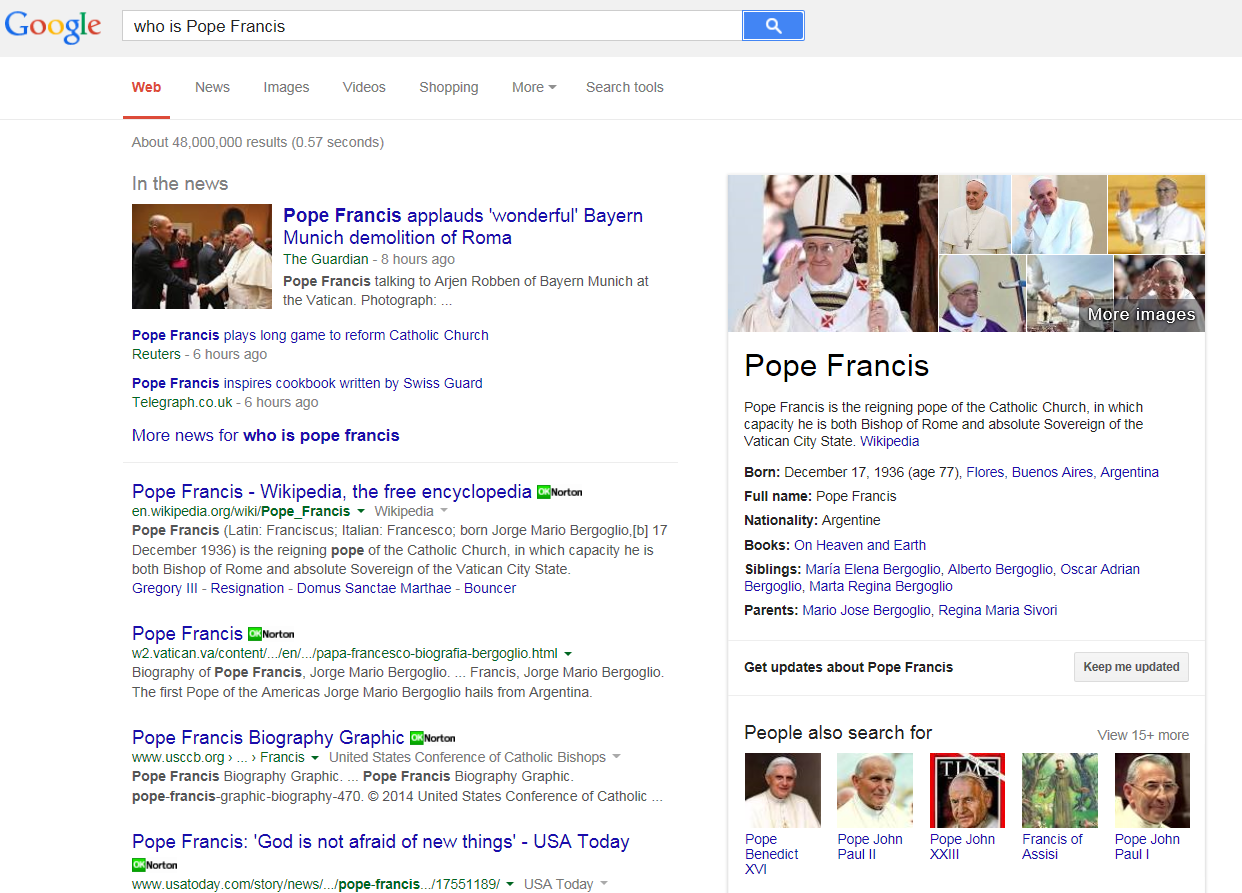
Task: Expand arrow after United States Conference of Catholic Bishops
Action: click(x=616, y=757)
